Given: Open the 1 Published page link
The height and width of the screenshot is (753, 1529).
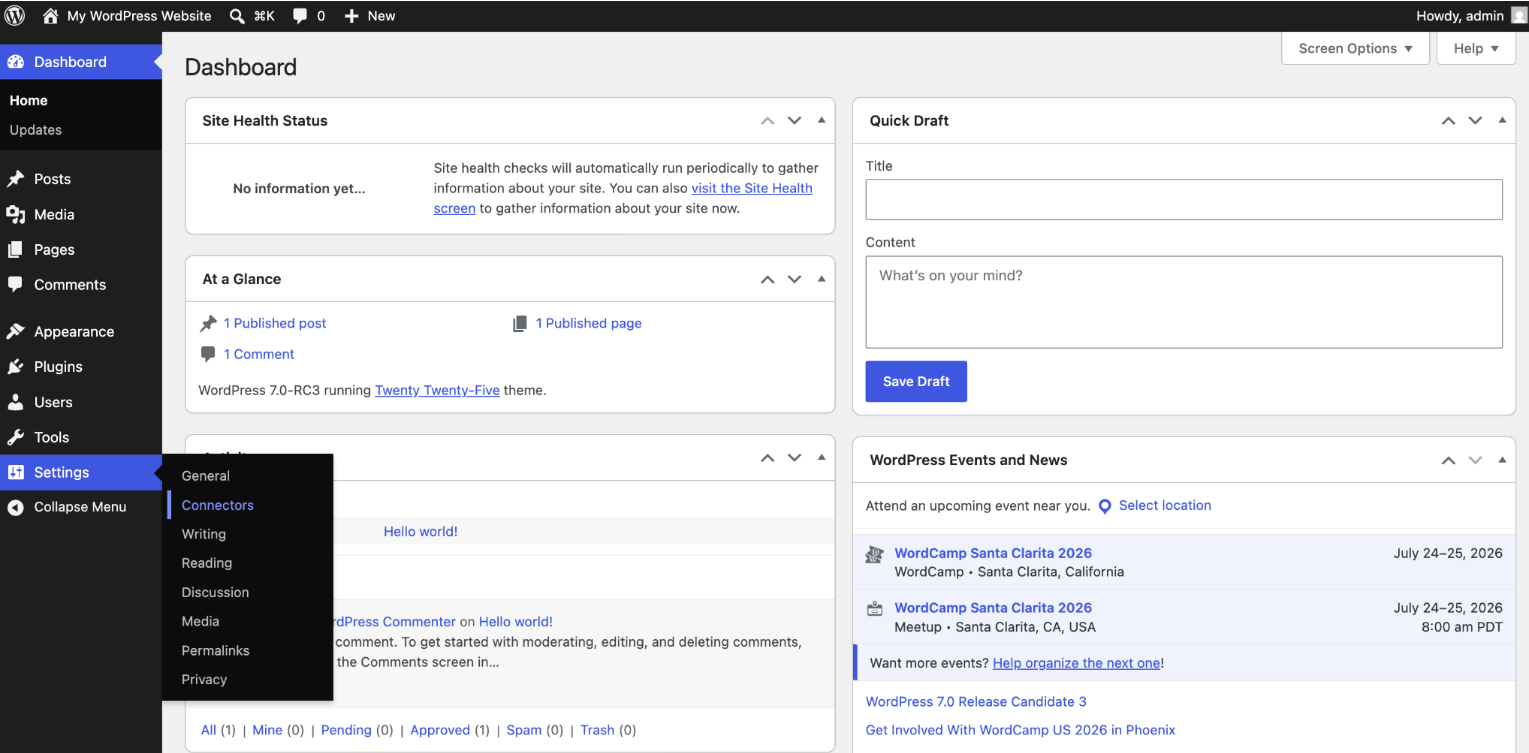Looking at the screenshot, I should pos(589,323).
